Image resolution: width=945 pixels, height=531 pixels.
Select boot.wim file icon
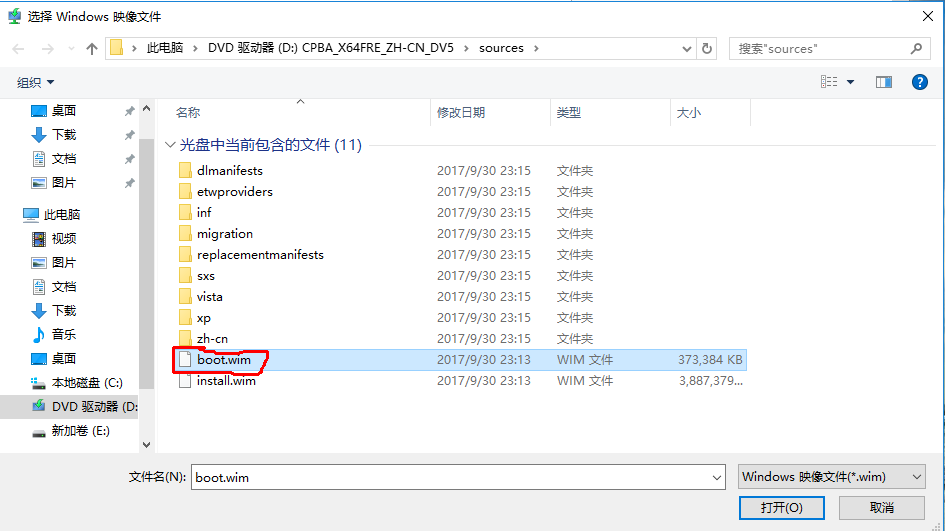185,360
